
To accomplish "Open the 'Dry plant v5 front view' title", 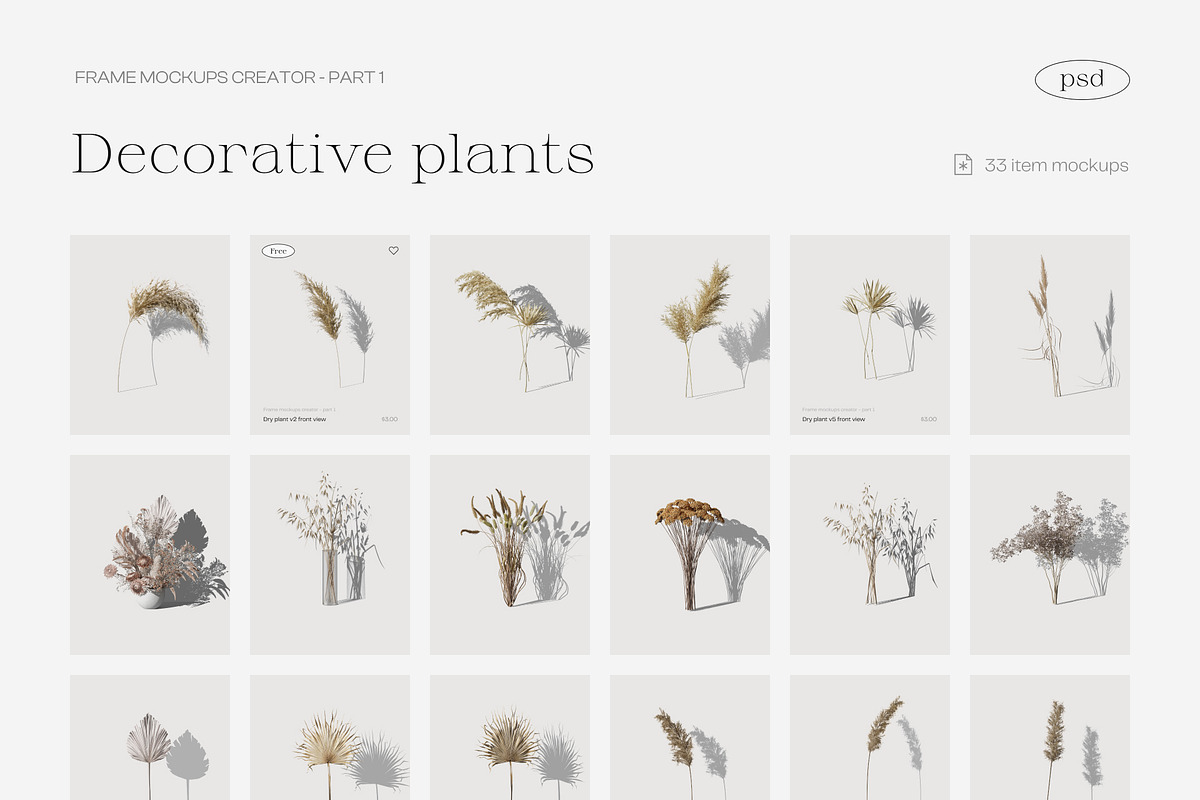I will click(834, 419).
